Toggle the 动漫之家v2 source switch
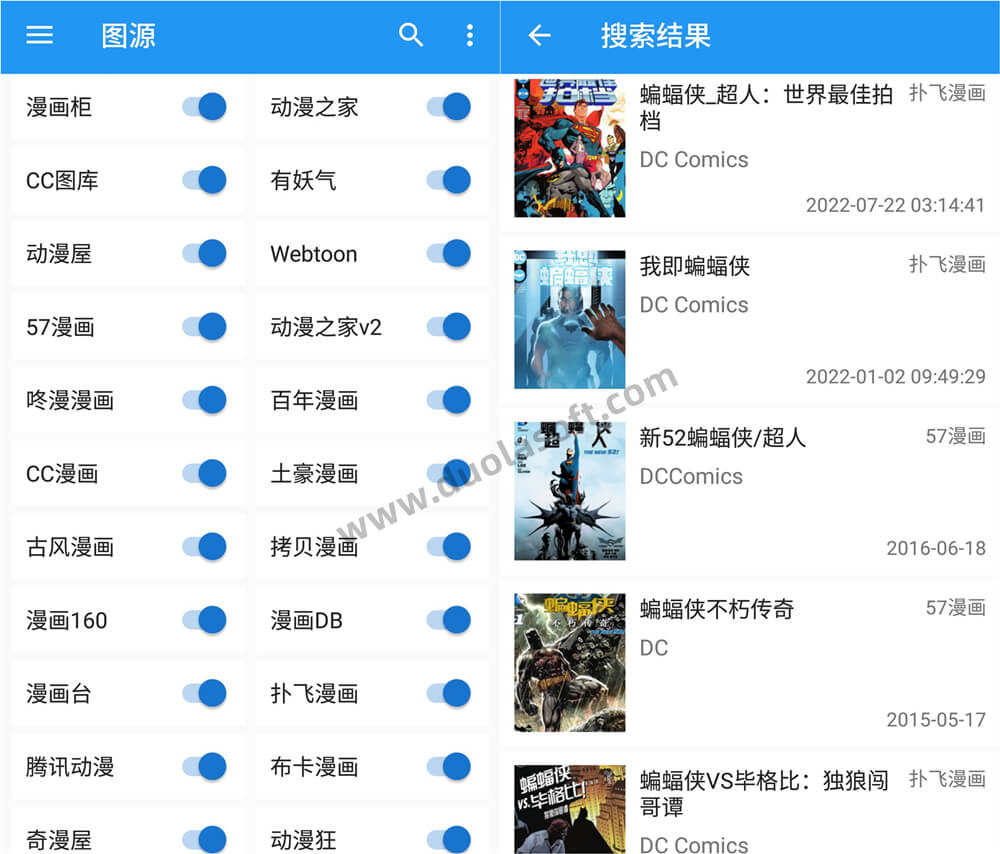The image size is (1000, 854). pos(449,327)
